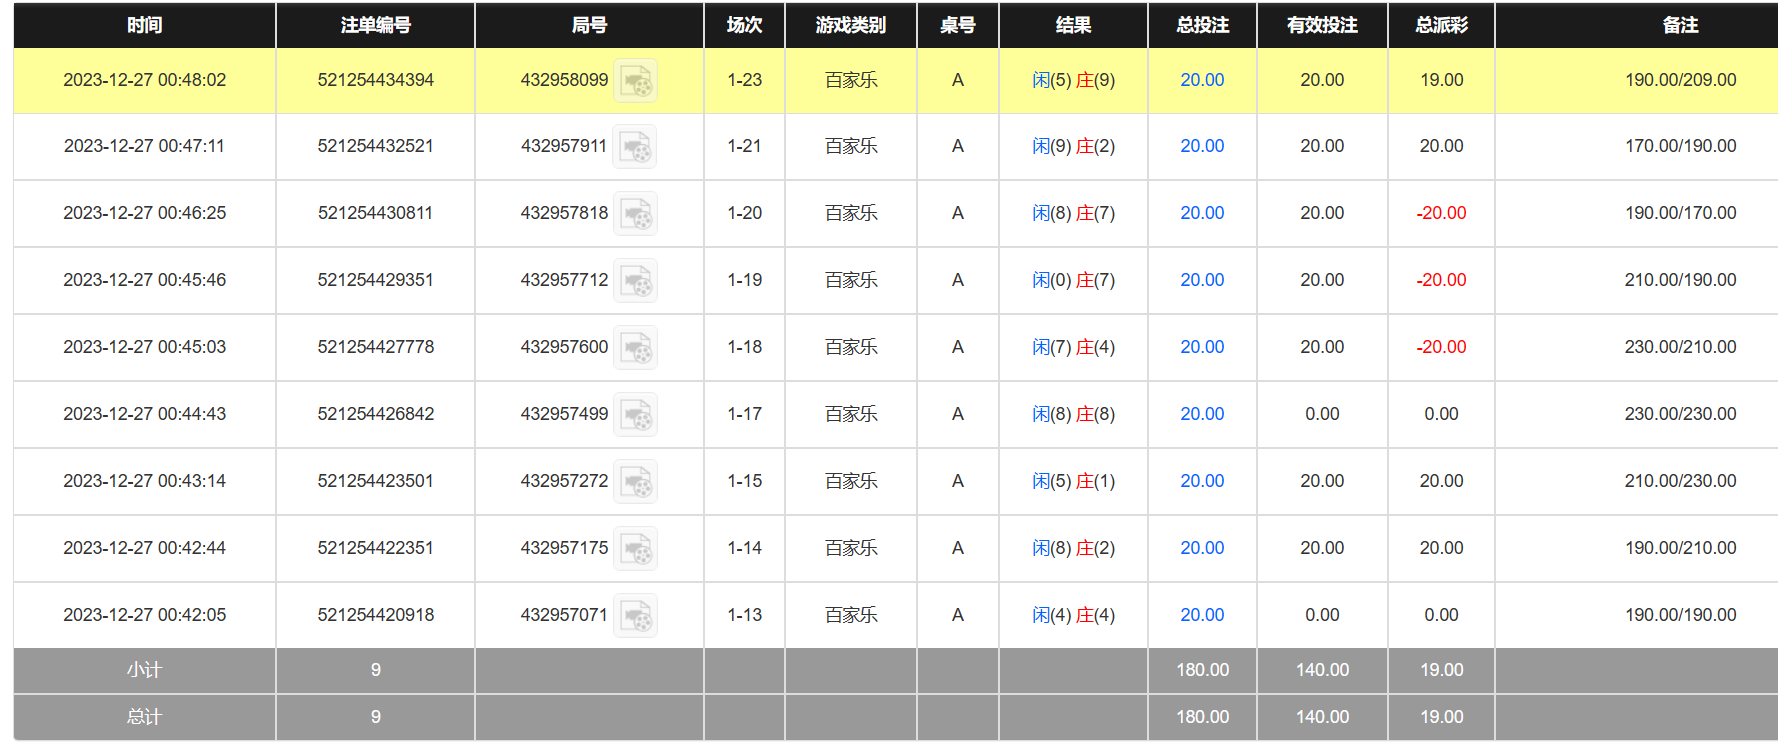This screenshot has width=1778, height=743.
Task: Click the 总派彩 column header
Action: (1440, 25)
